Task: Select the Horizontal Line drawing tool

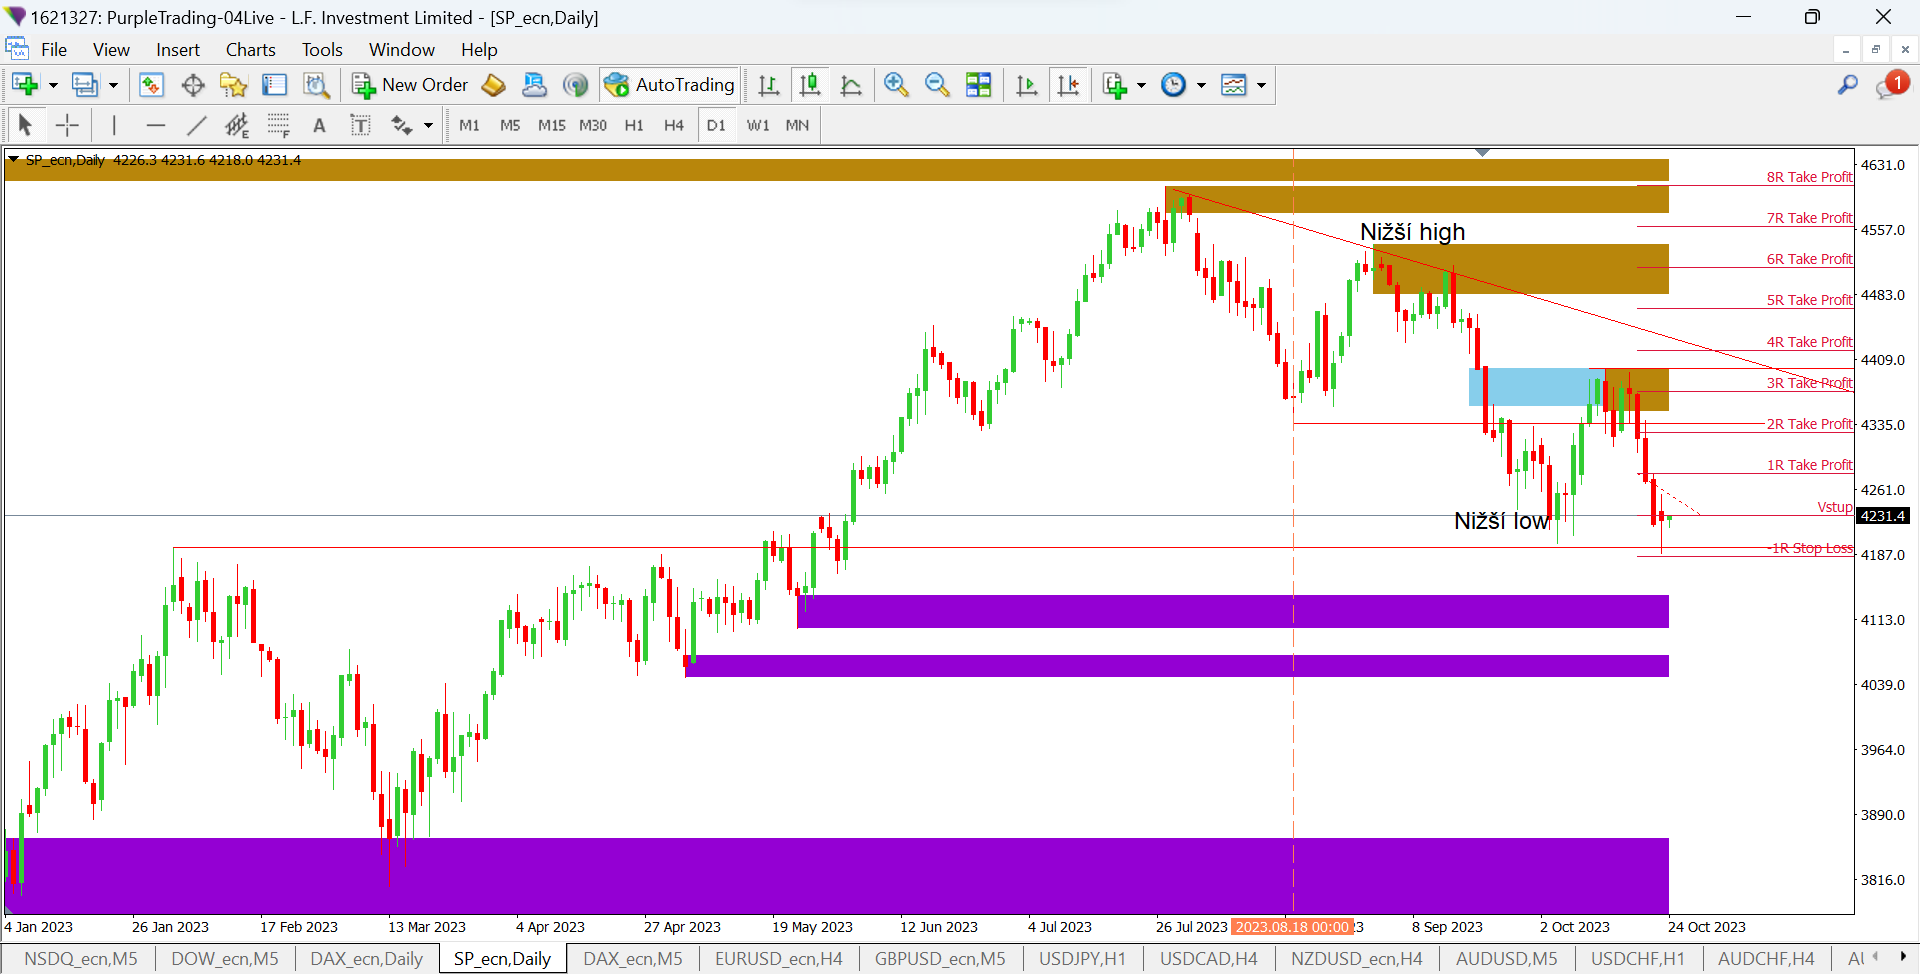Action: point(155,125)
